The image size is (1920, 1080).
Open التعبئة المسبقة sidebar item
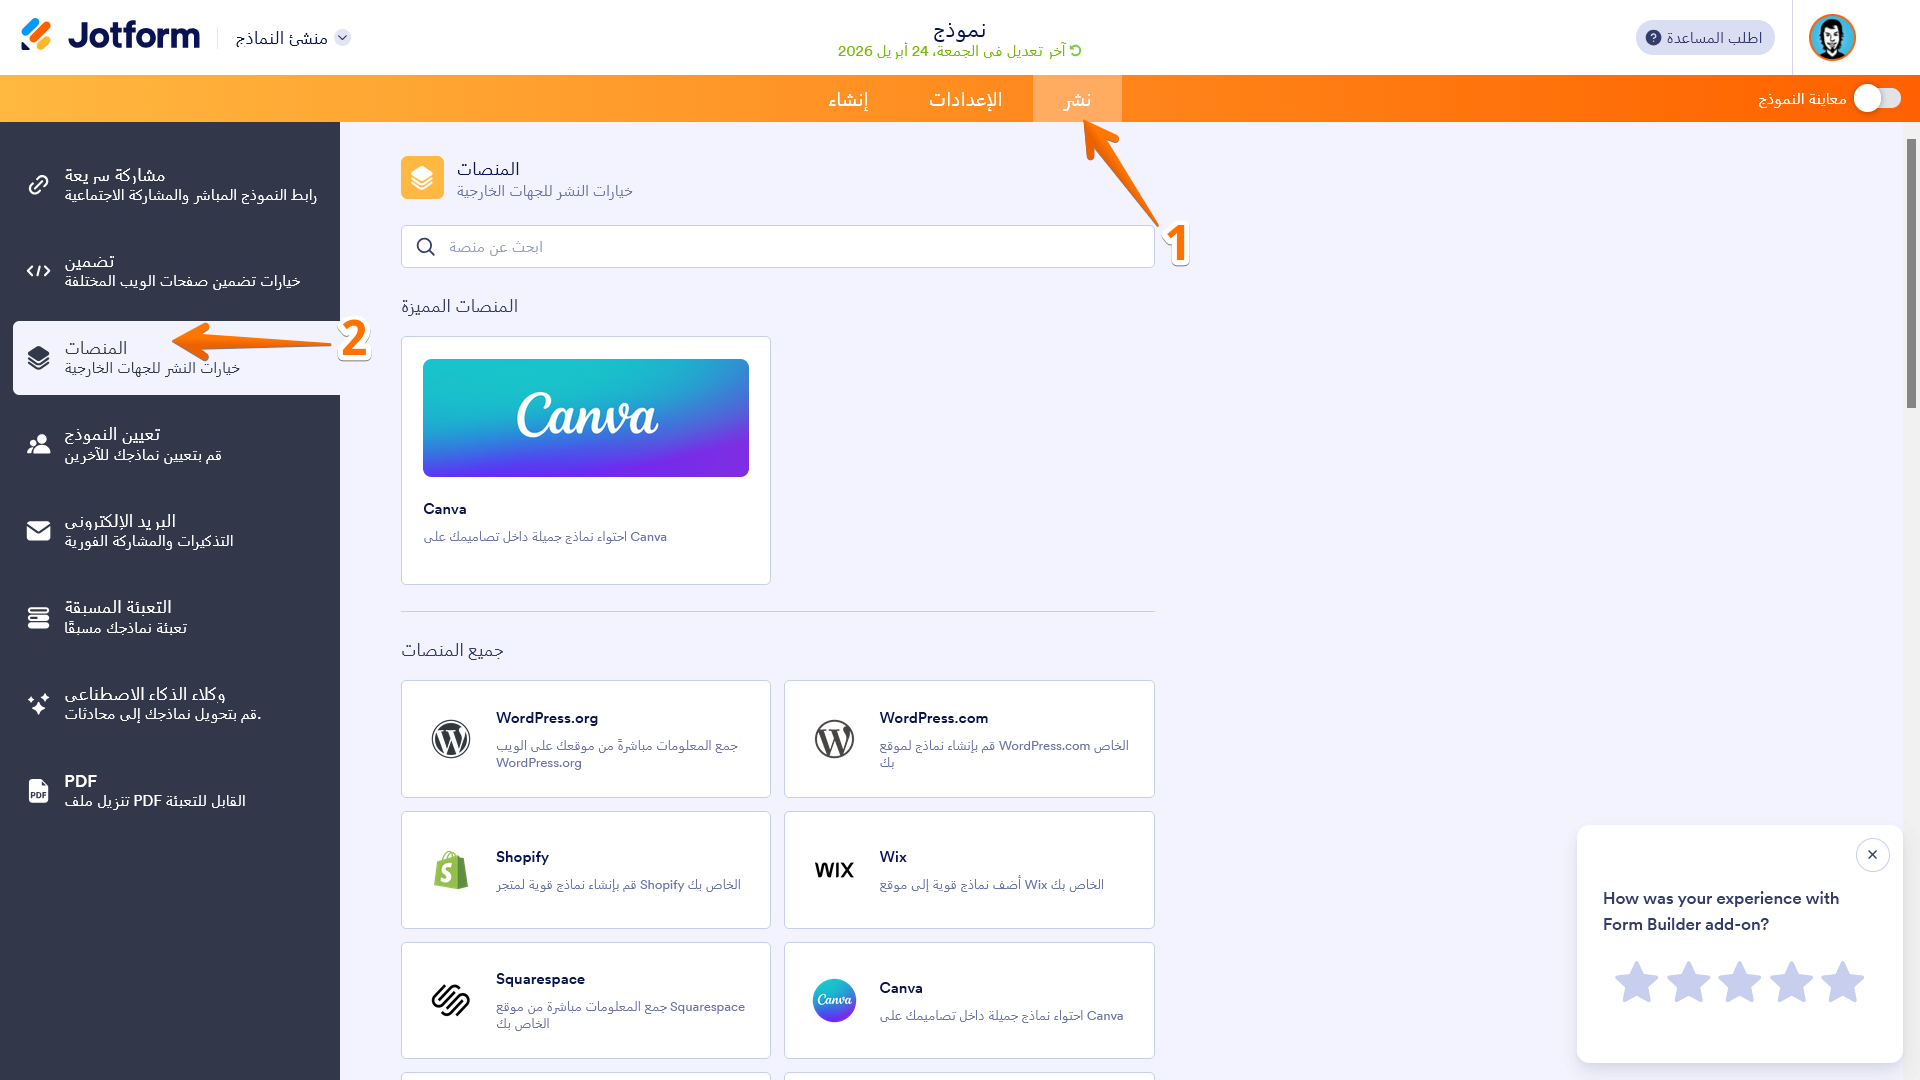176,617
